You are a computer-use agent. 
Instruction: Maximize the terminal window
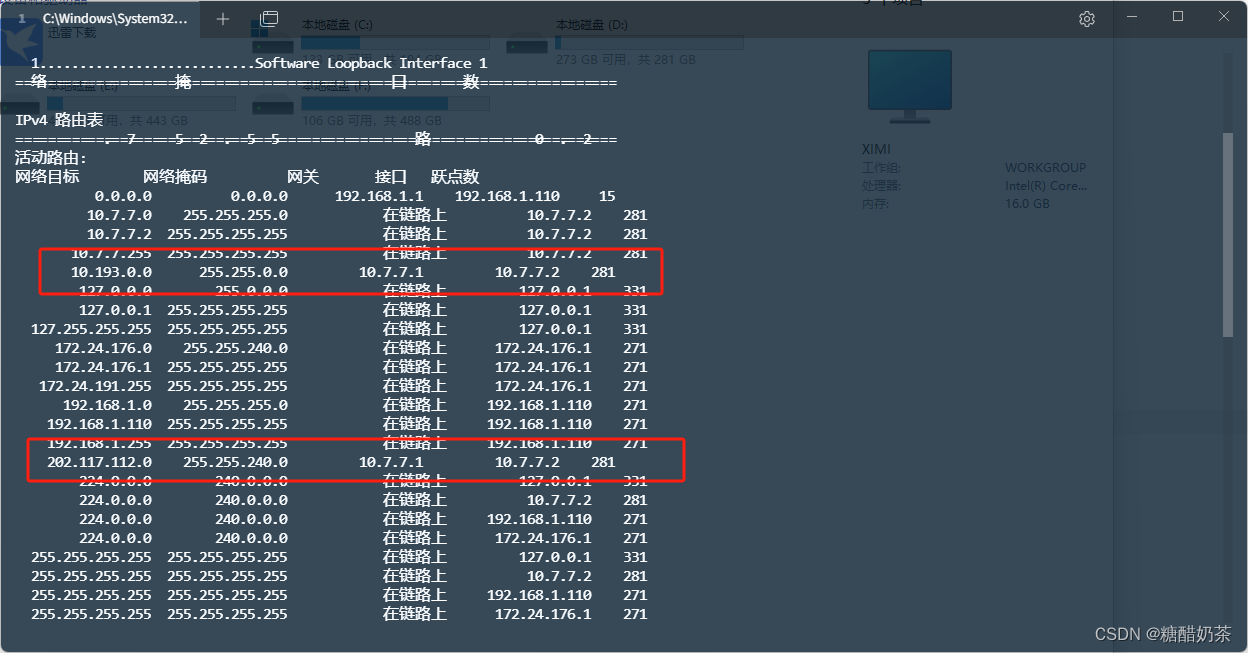[1178, 16]
